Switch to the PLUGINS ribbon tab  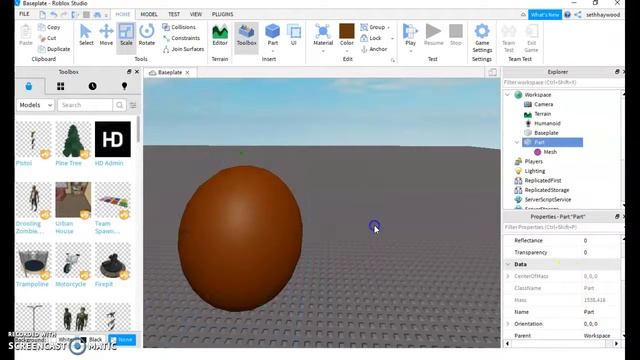[x=222, y=14]
